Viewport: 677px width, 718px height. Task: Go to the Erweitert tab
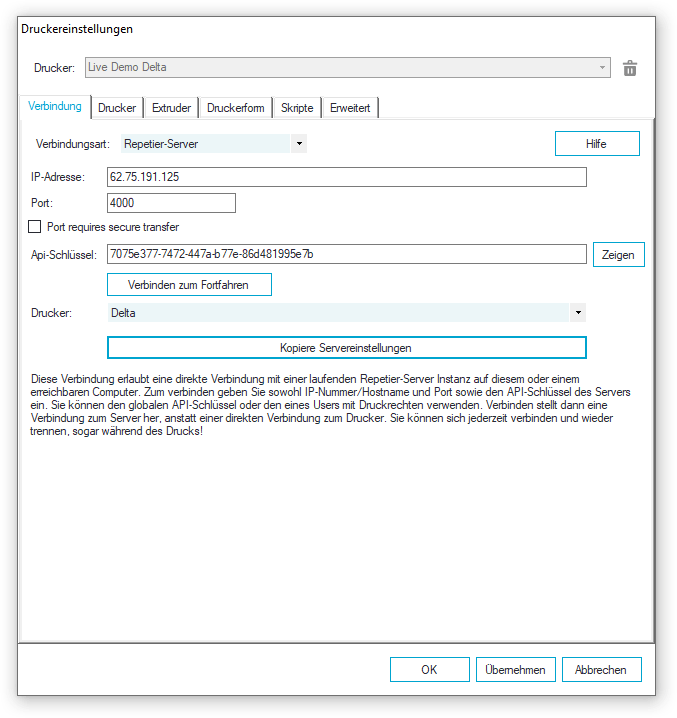pyautogui.click(x=350, y=108)
